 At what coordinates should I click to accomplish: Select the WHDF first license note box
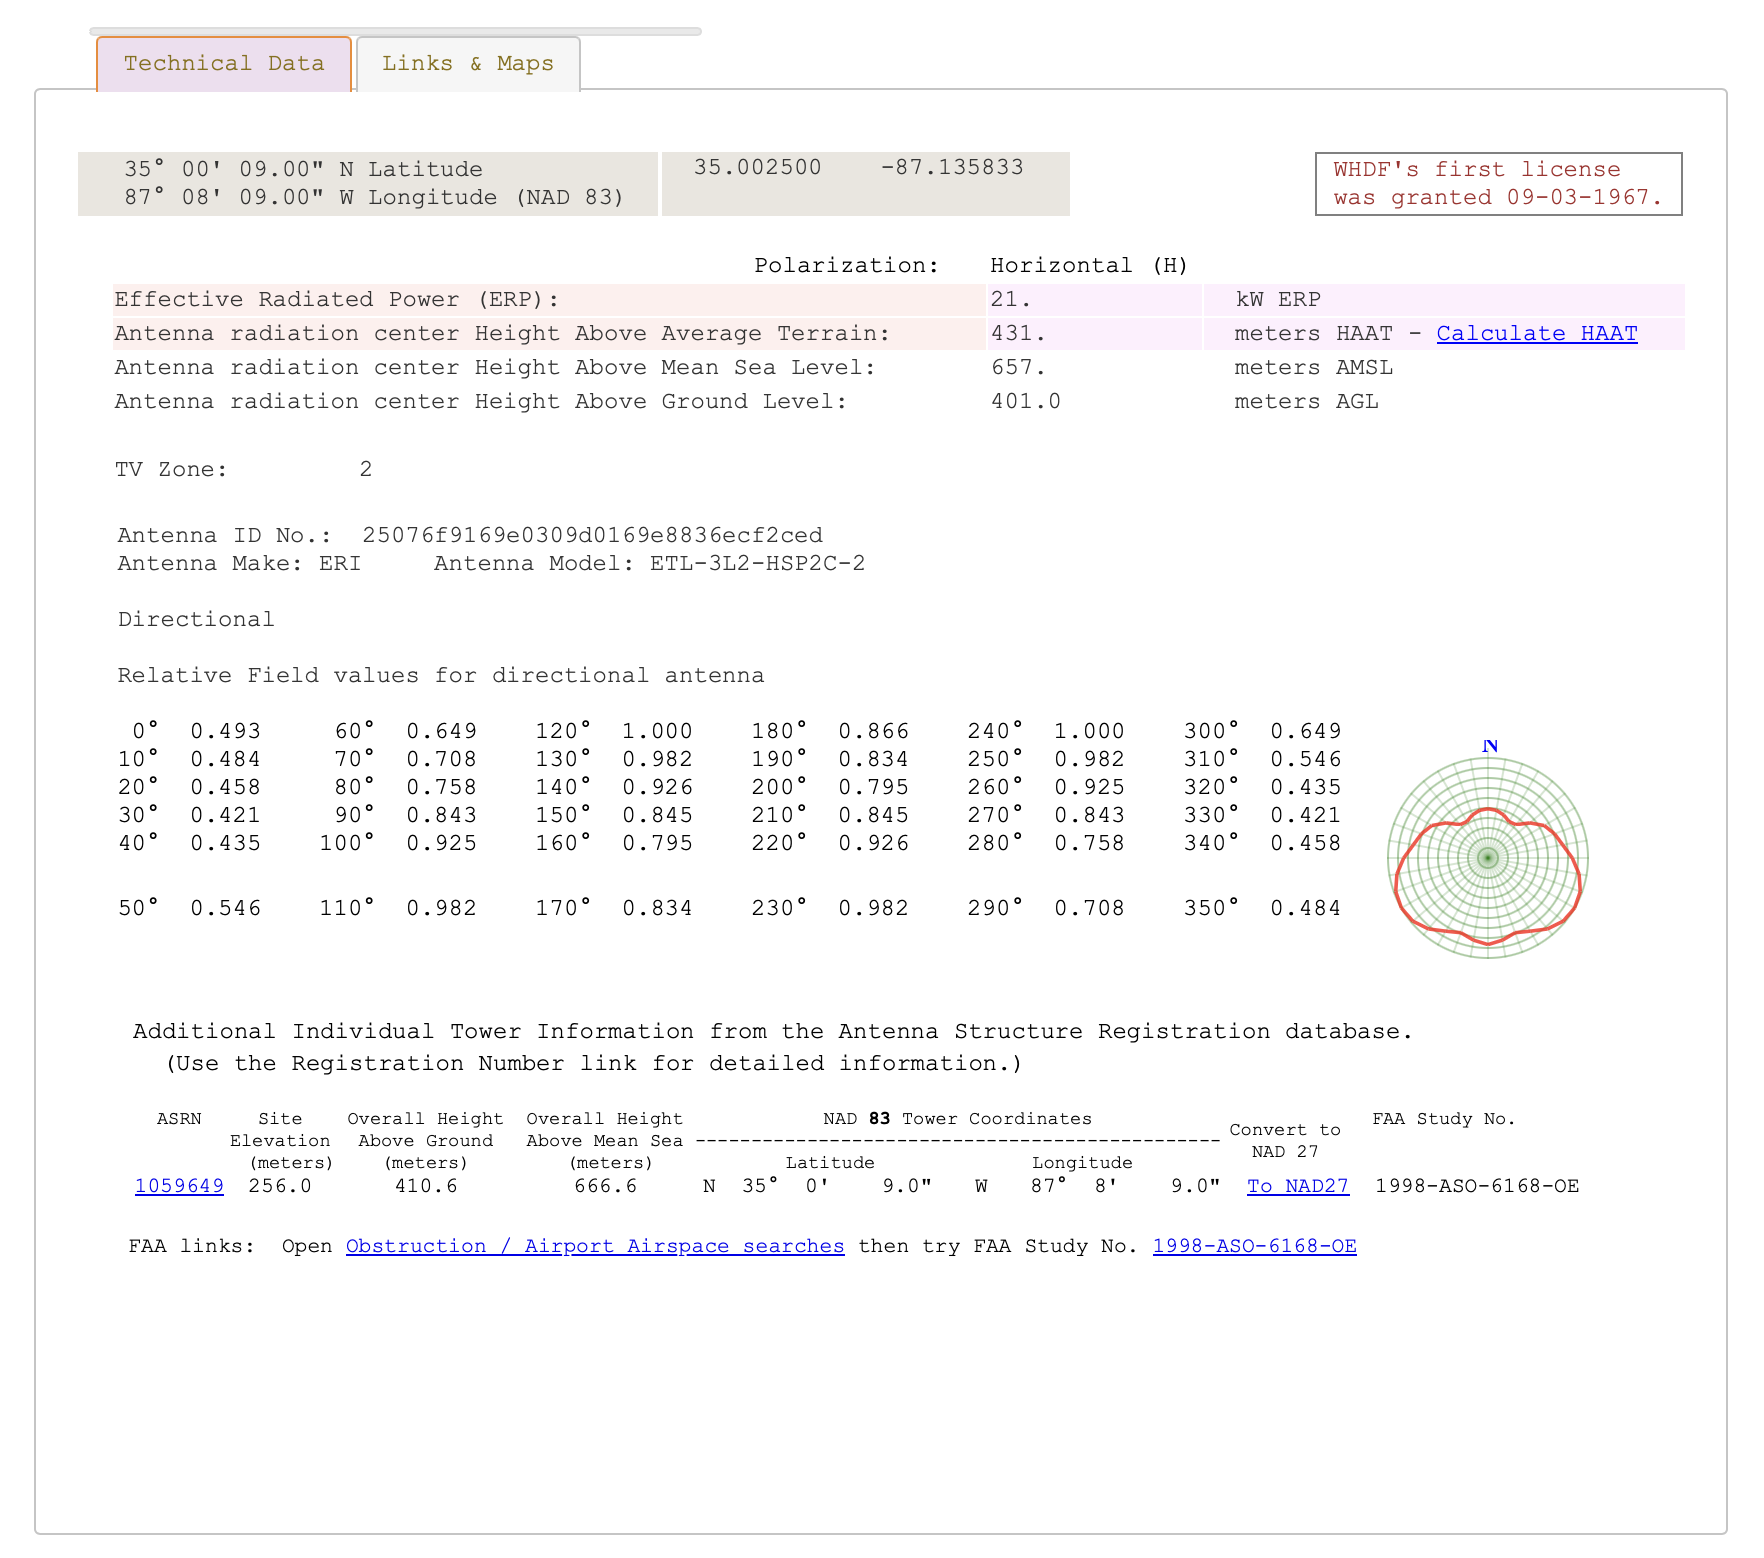pyautogui.click(x=1498, y=184)
